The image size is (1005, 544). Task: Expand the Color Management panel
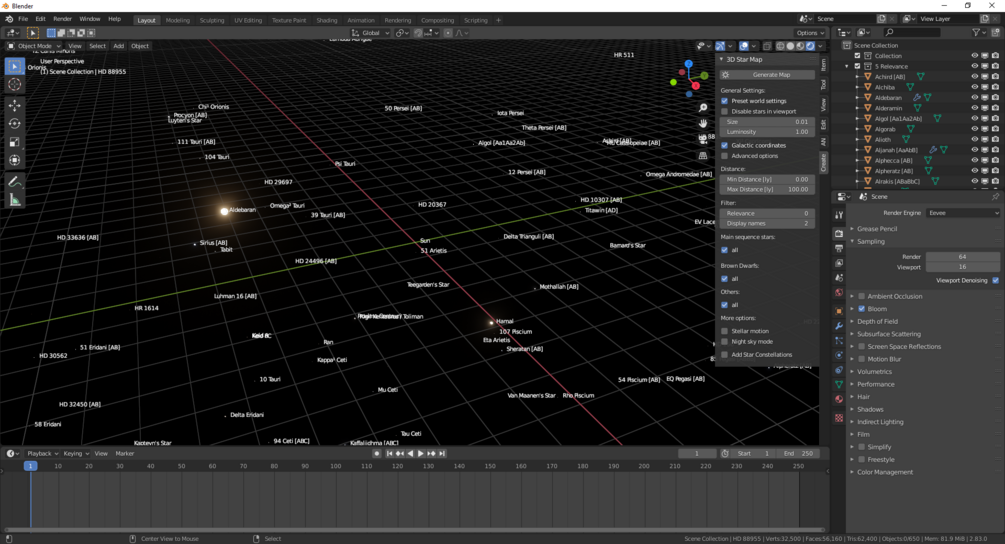point(885,472)
